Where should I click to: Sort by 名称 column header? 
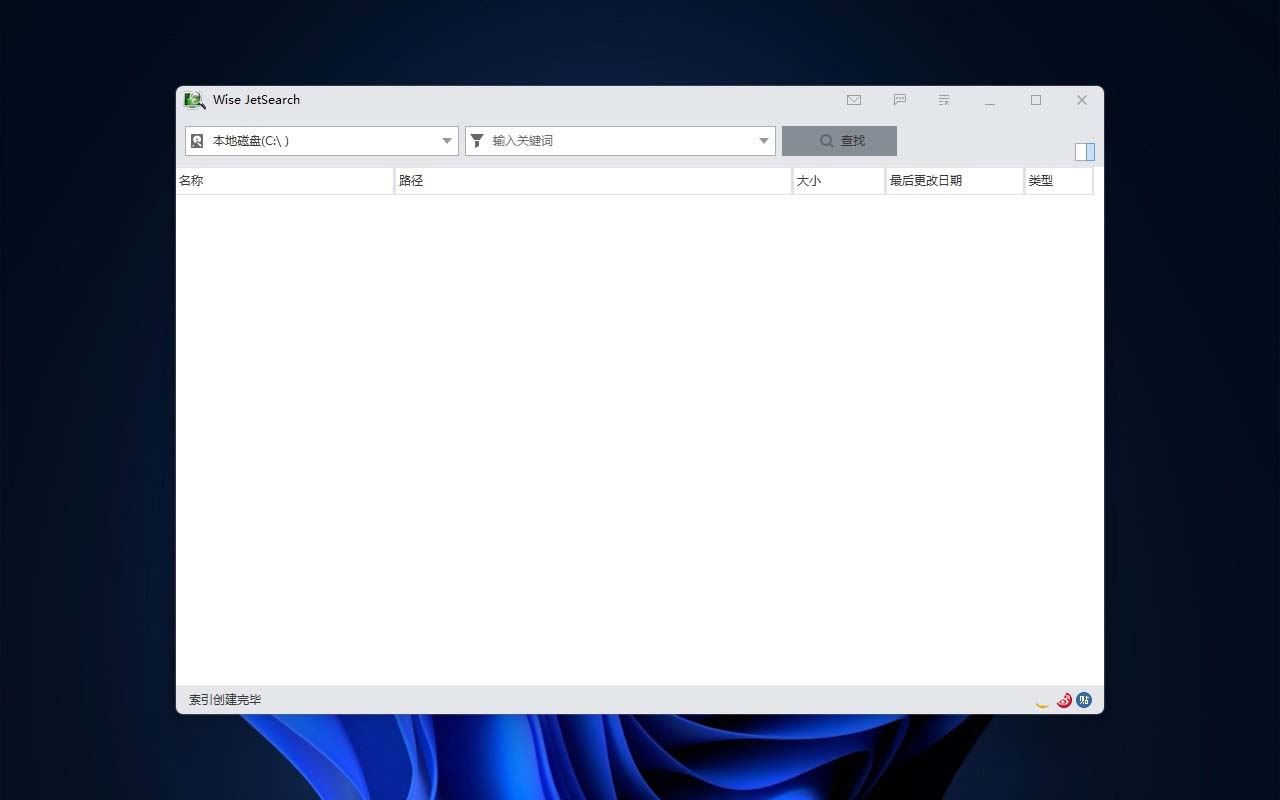(x=285, y=181)
